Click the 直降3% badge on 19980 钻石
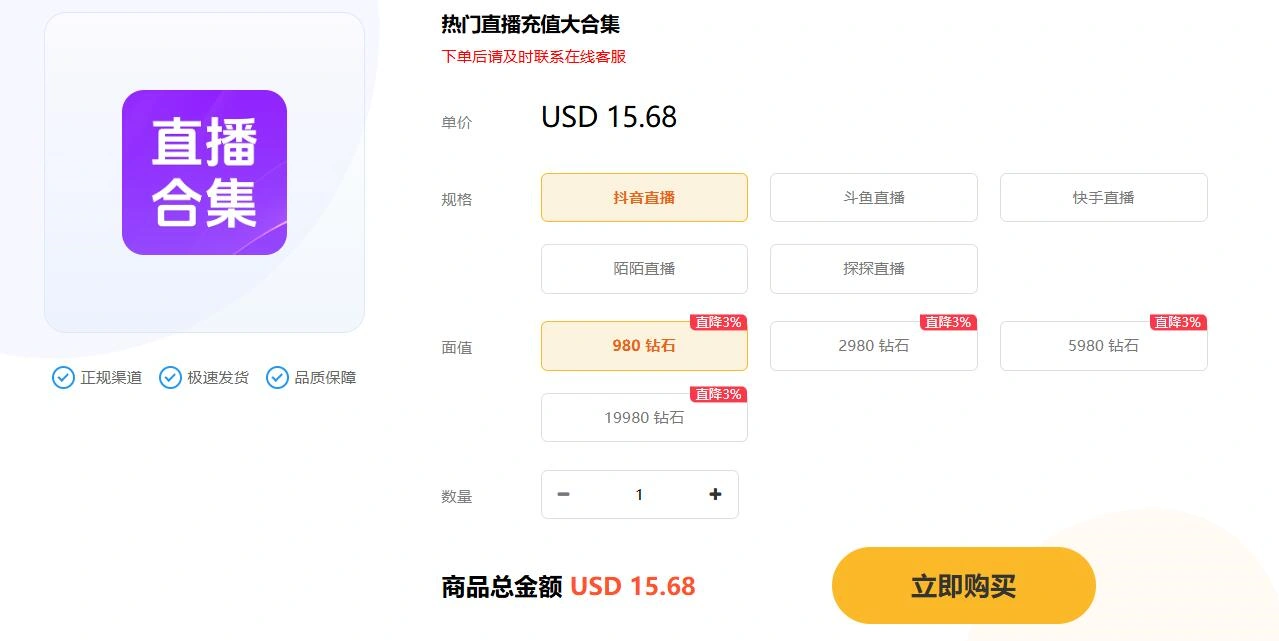Image resolution: width=1279 pixels, height=641 pixels. point(718,394)
